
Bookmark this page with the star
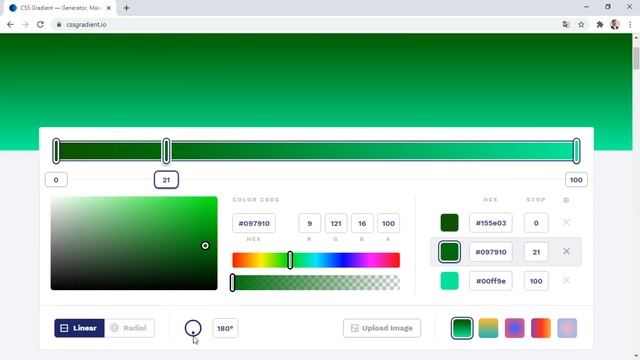(581, 24)
